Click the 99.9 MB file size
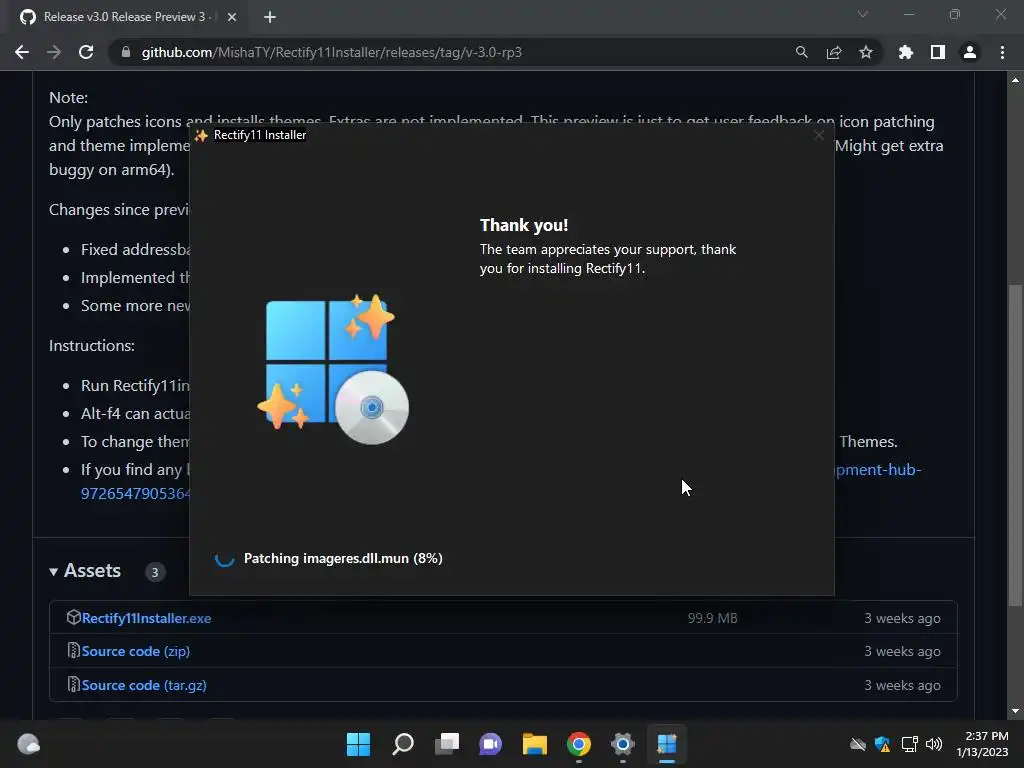 [712, 618]
